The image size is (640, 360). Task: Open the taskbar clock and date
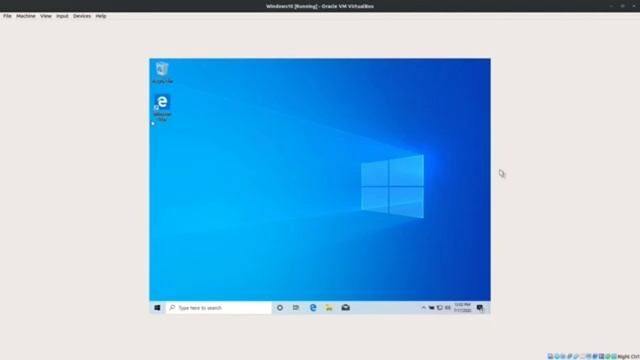pyautogui.click(x=462, y=308)
